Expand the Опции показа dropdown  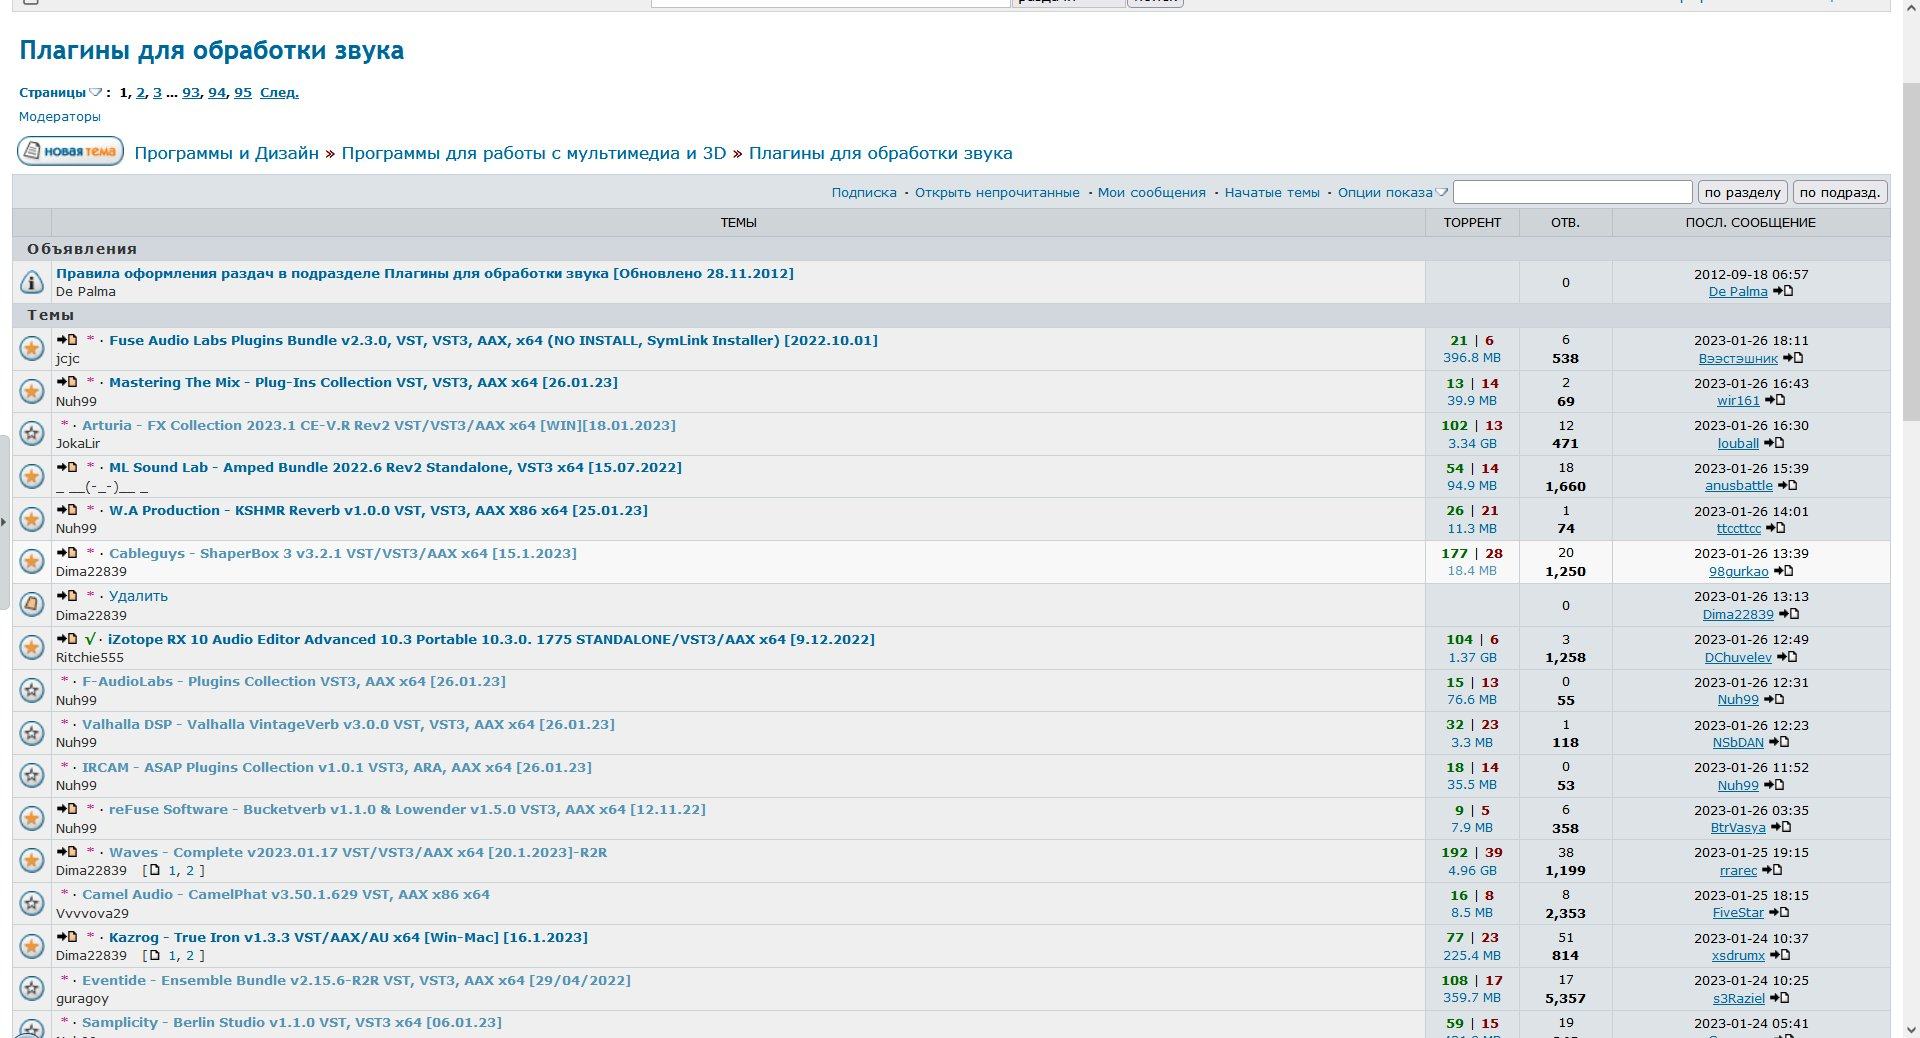click(x=1441, y=193)
